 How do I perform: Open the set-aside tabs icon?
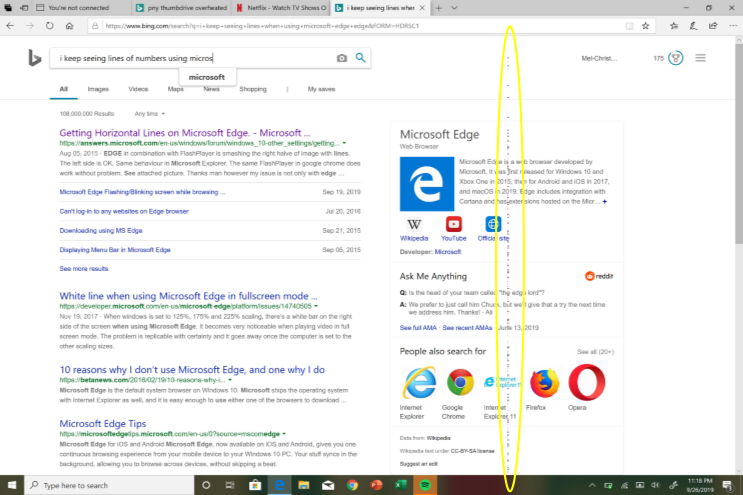[8, 8]
